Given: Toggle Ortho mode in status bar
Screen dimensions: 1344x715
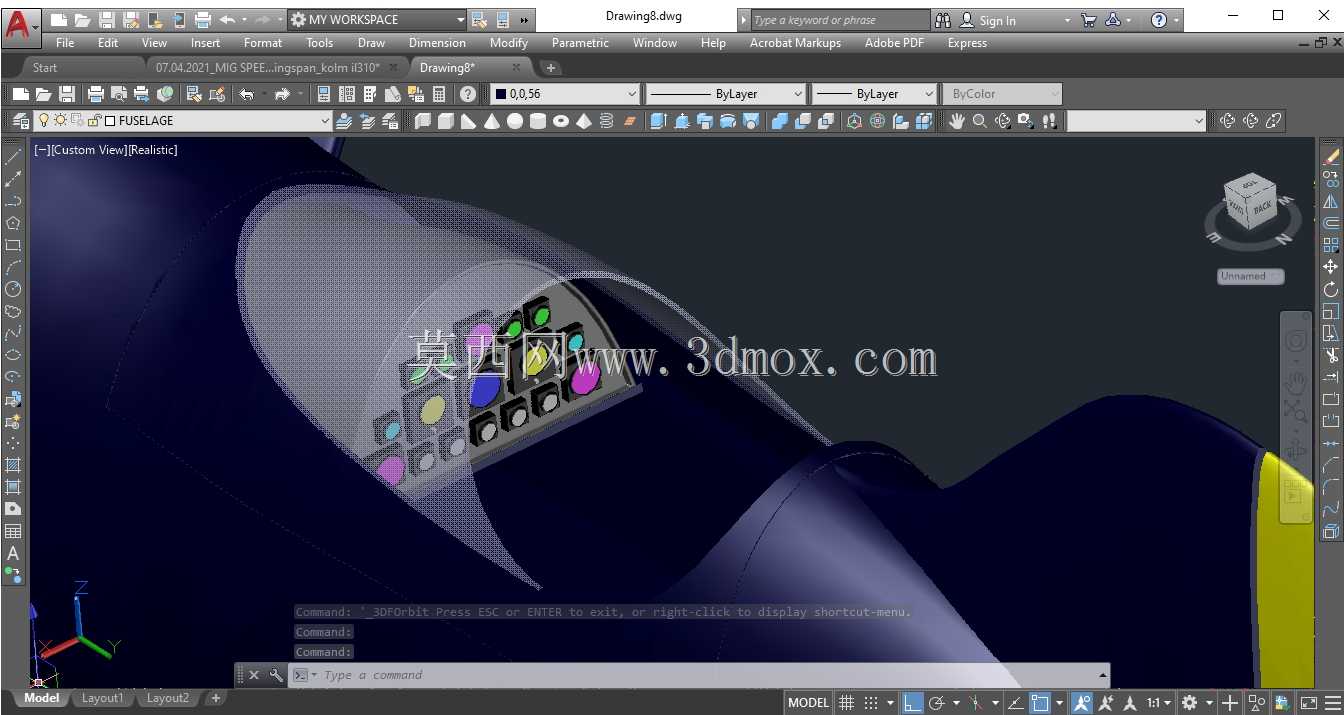Looking at the screenshot, I should point(912,703).
